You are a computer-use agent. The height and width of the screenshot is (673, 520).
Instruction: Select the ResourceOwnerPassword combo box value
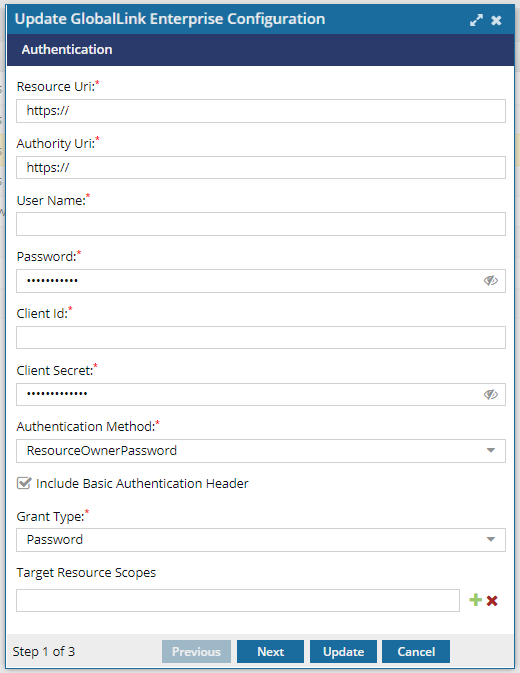point(261,451)
